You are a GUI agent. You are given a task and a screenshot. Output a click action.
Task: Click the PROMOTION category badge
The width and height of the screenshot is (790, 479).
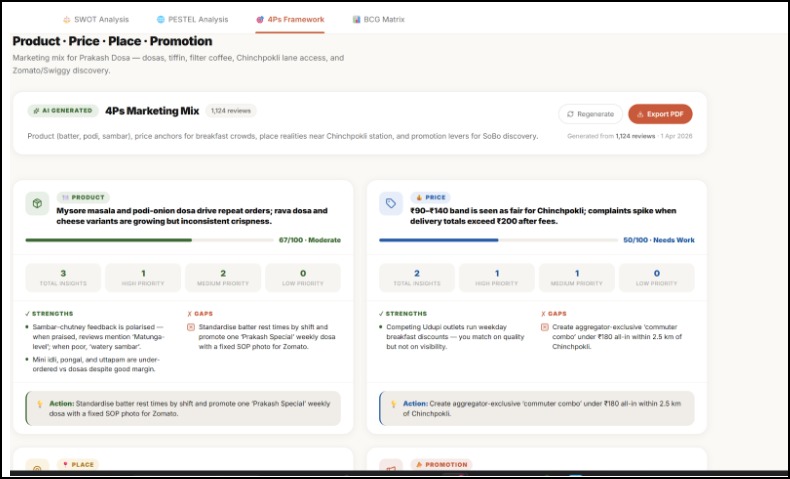[441, 464]
